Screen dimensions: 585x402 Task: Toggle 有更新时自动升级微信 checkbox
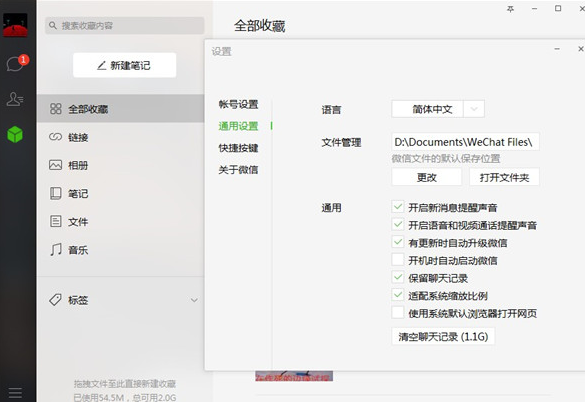coord(398,242)
